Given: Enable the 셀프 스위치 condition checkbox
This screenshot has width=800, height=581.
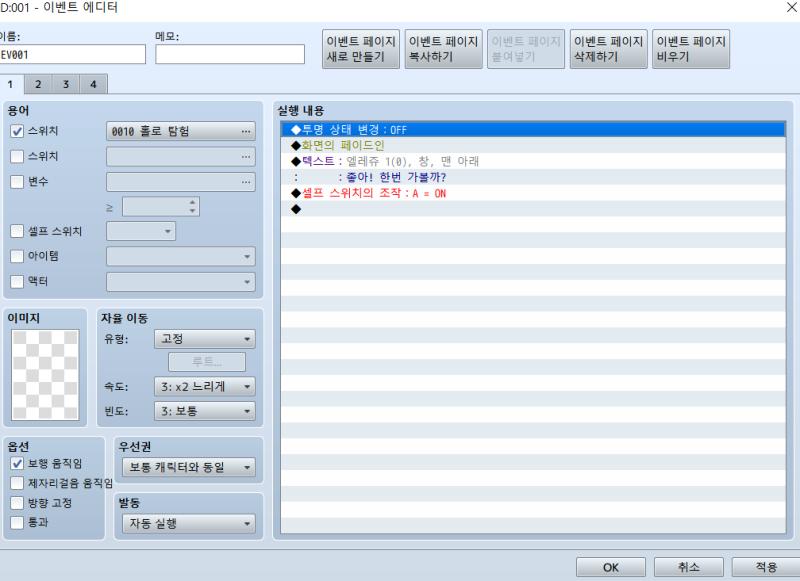Looking at the screenshot, I should [17, 231].
